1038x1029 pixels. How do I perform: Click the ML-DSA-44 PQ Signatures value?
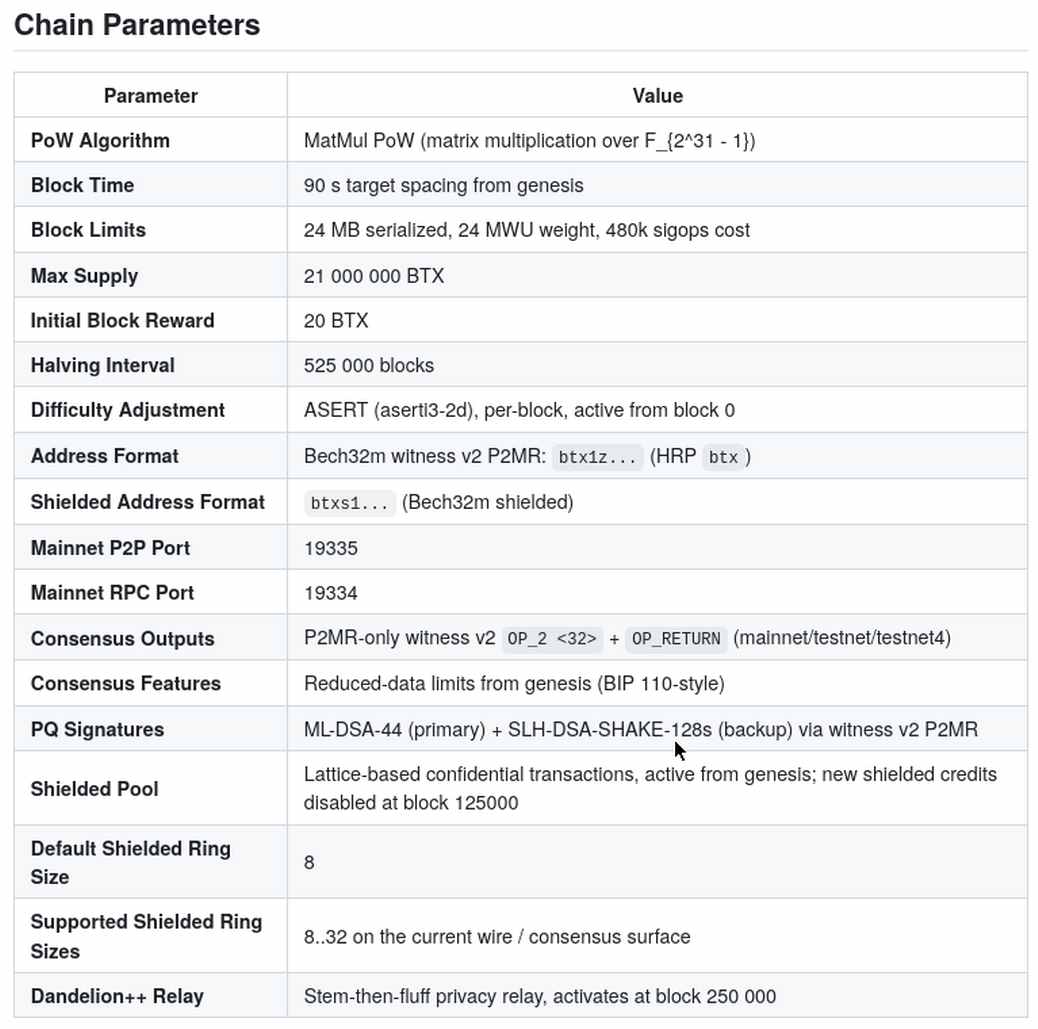[x=641, y=729]
